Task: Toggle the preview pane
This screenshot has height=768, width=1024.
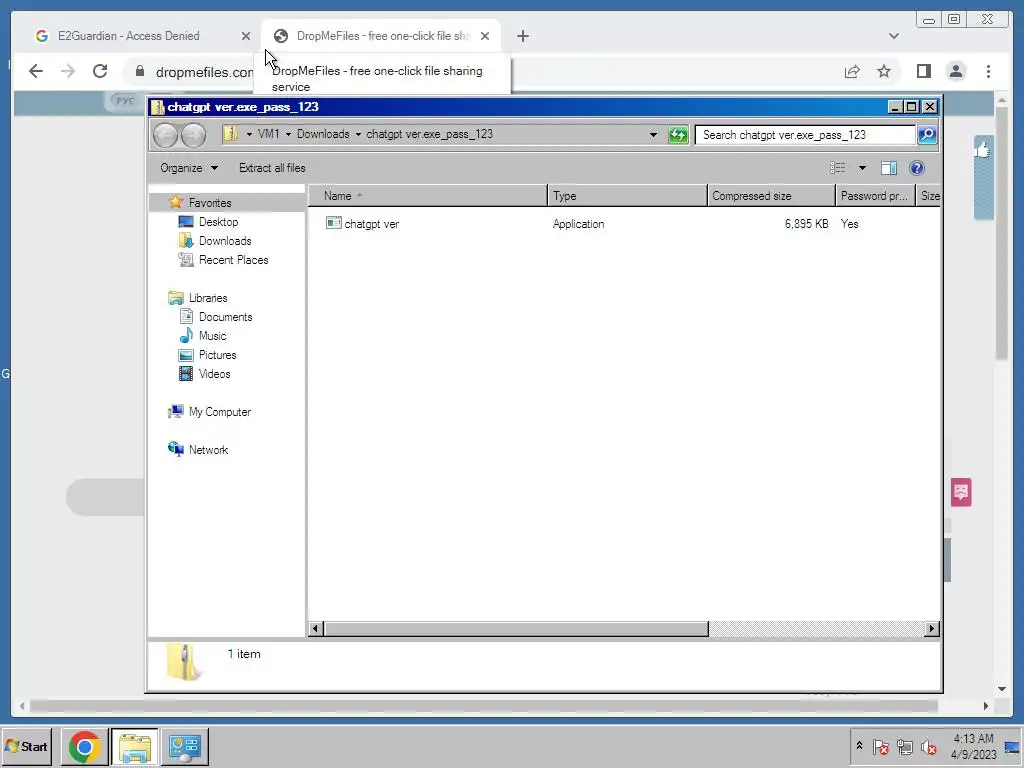Action: (x=889, y=168)
